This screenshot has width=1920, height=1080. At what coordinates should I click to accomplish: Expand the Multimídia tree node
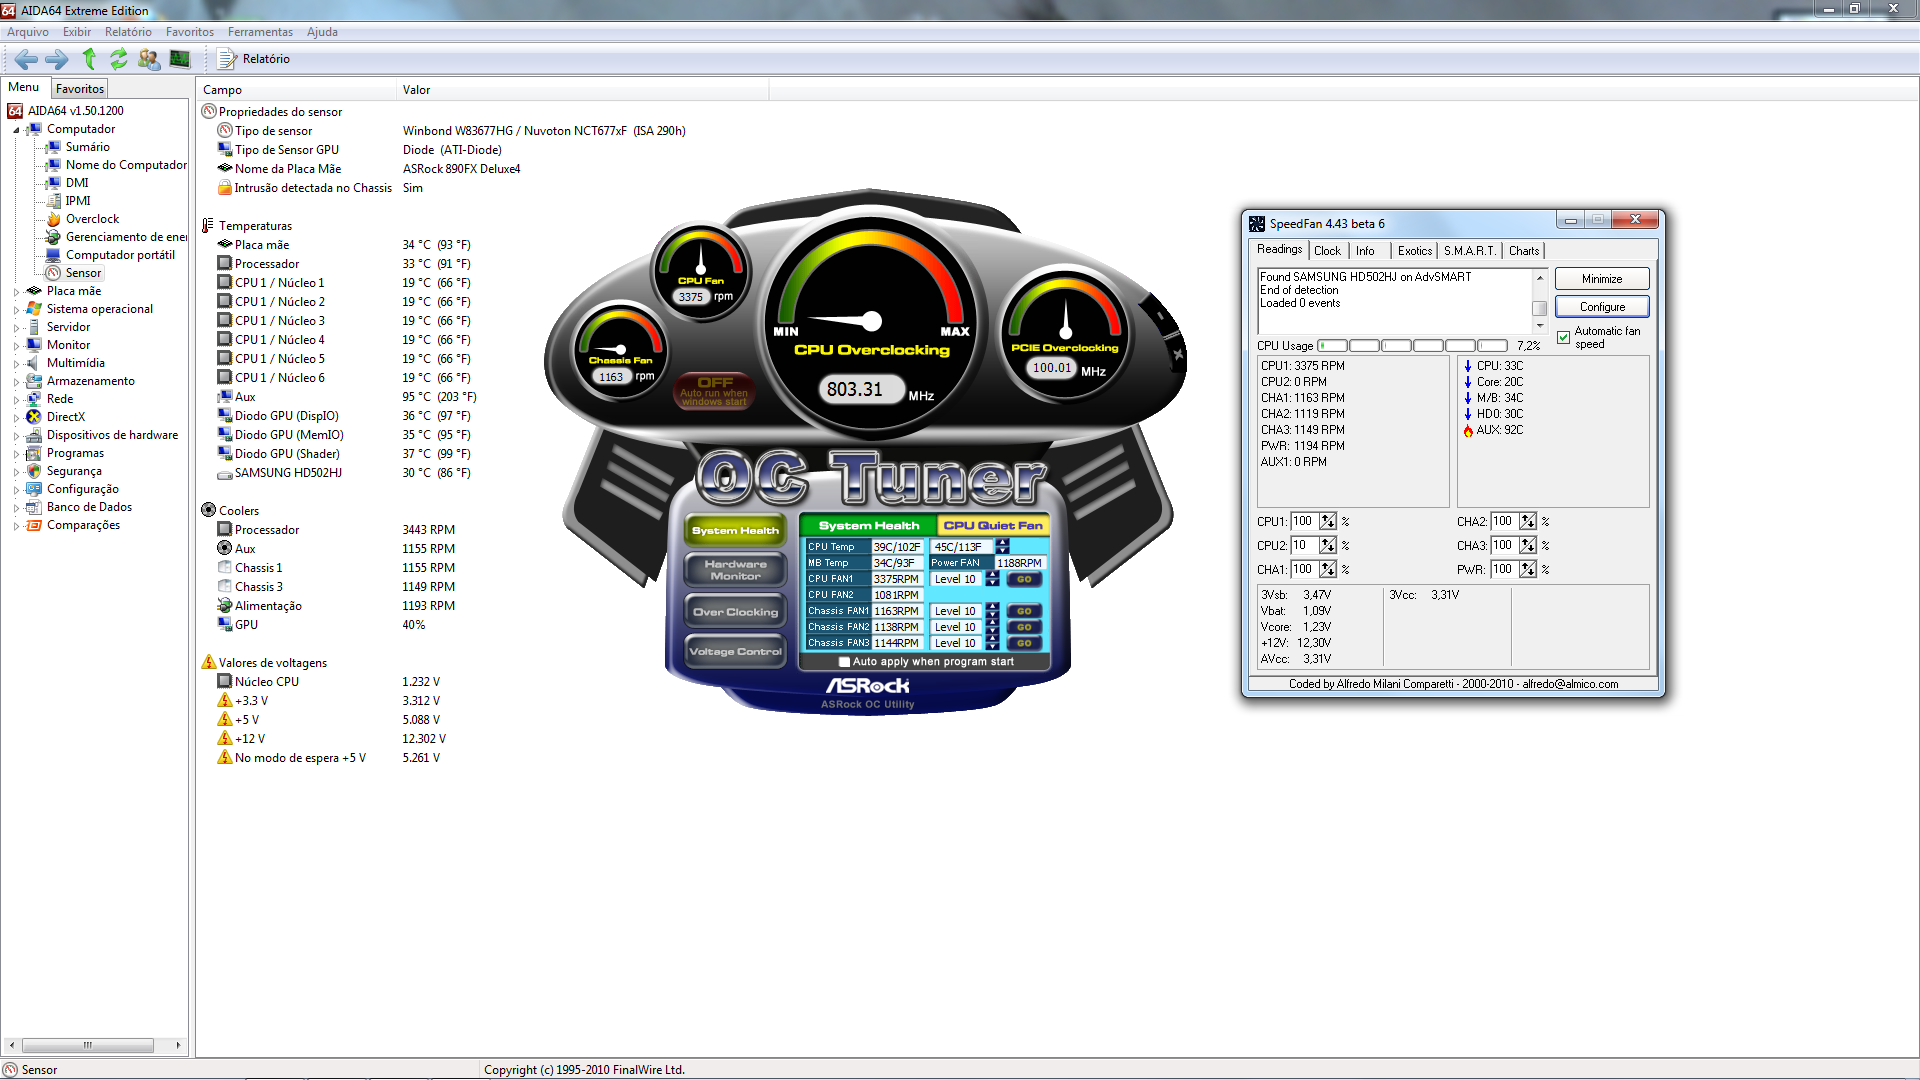16,364
